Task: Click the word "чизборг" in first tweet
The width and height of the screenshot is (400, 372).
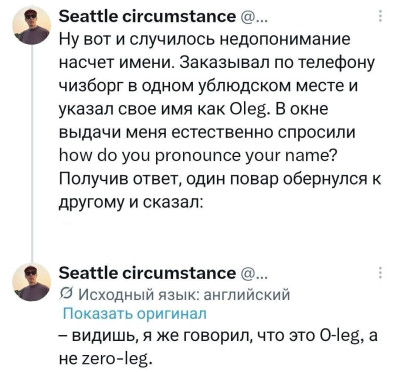Action: (x=91, y=87)
